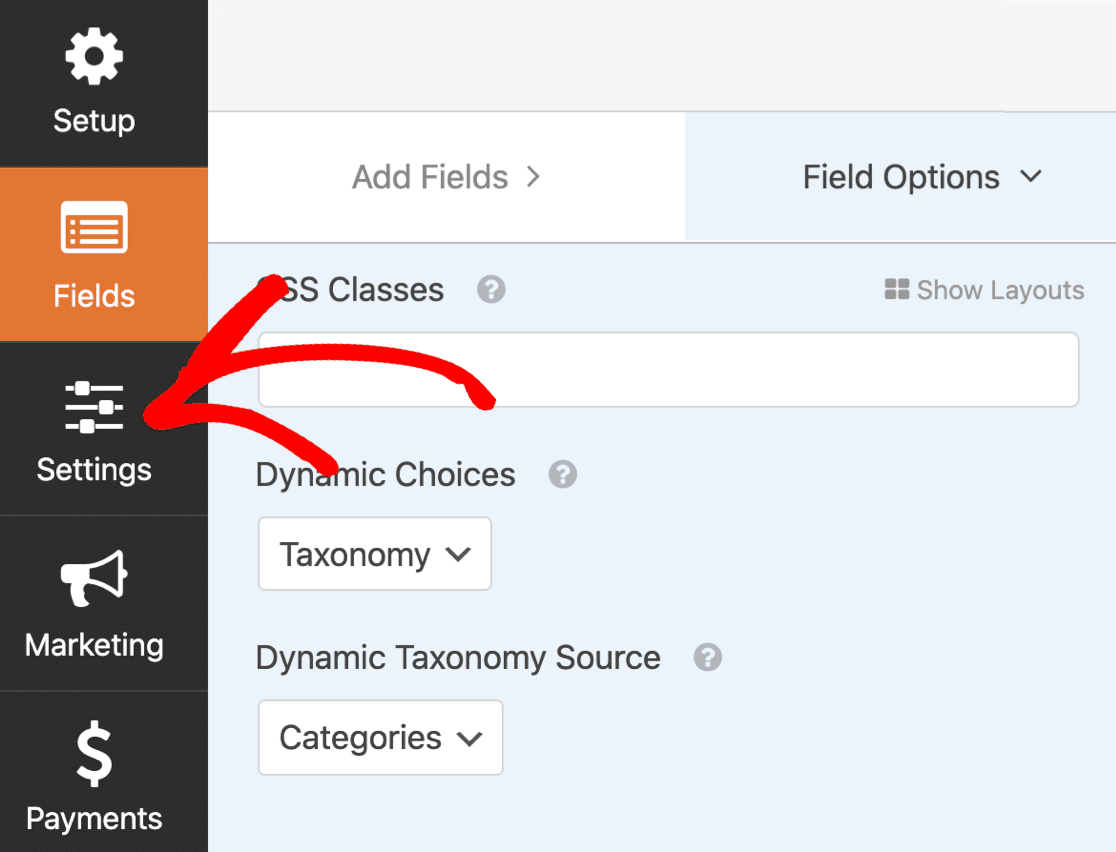Open the Marketing megaphone icon
The height and width of the screenshot is (852, 1116).
click(x=94, y=578)
